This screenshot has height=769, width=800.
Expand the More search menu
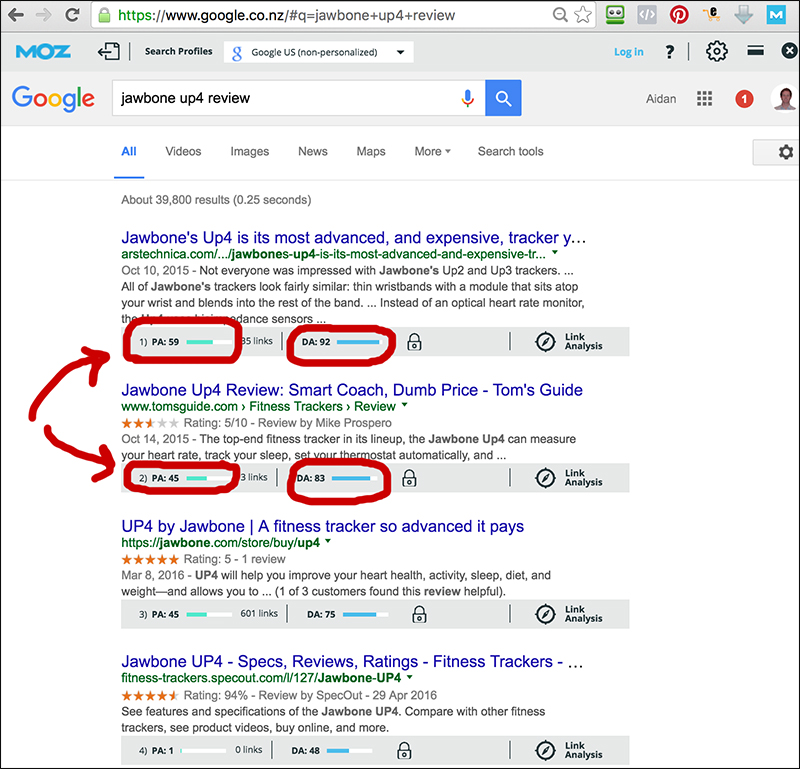coord(432,152)
